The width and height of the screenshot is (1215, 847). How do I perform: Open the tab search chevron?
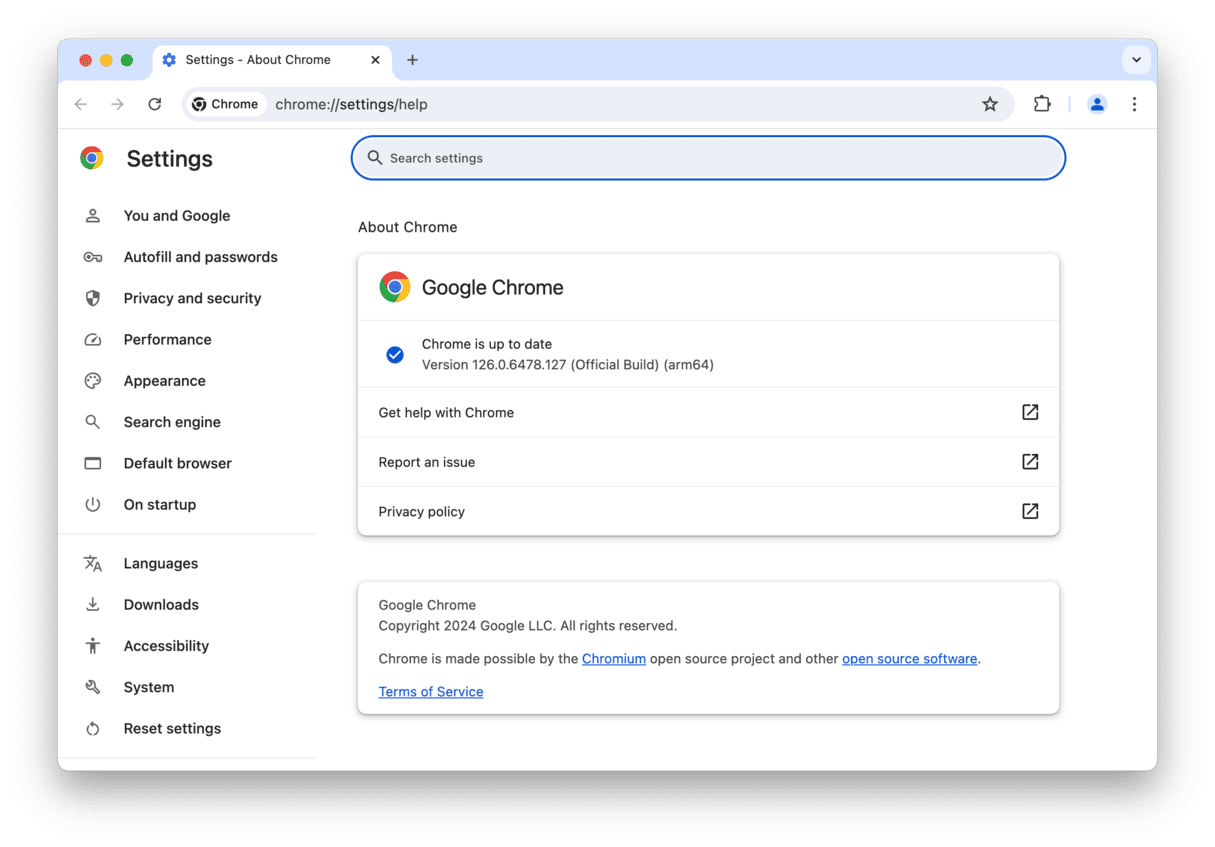point(1136,60)
